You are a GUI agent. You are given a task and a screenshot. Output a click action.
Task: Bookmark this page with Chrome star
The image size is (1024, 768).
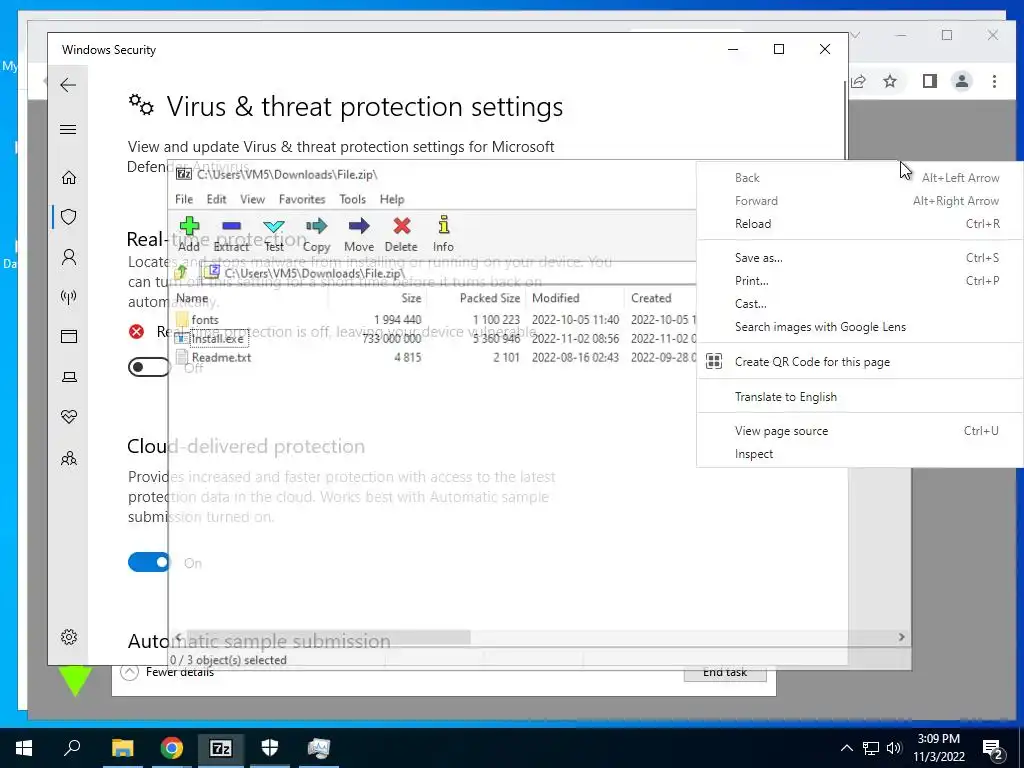(x=889, y=81)
